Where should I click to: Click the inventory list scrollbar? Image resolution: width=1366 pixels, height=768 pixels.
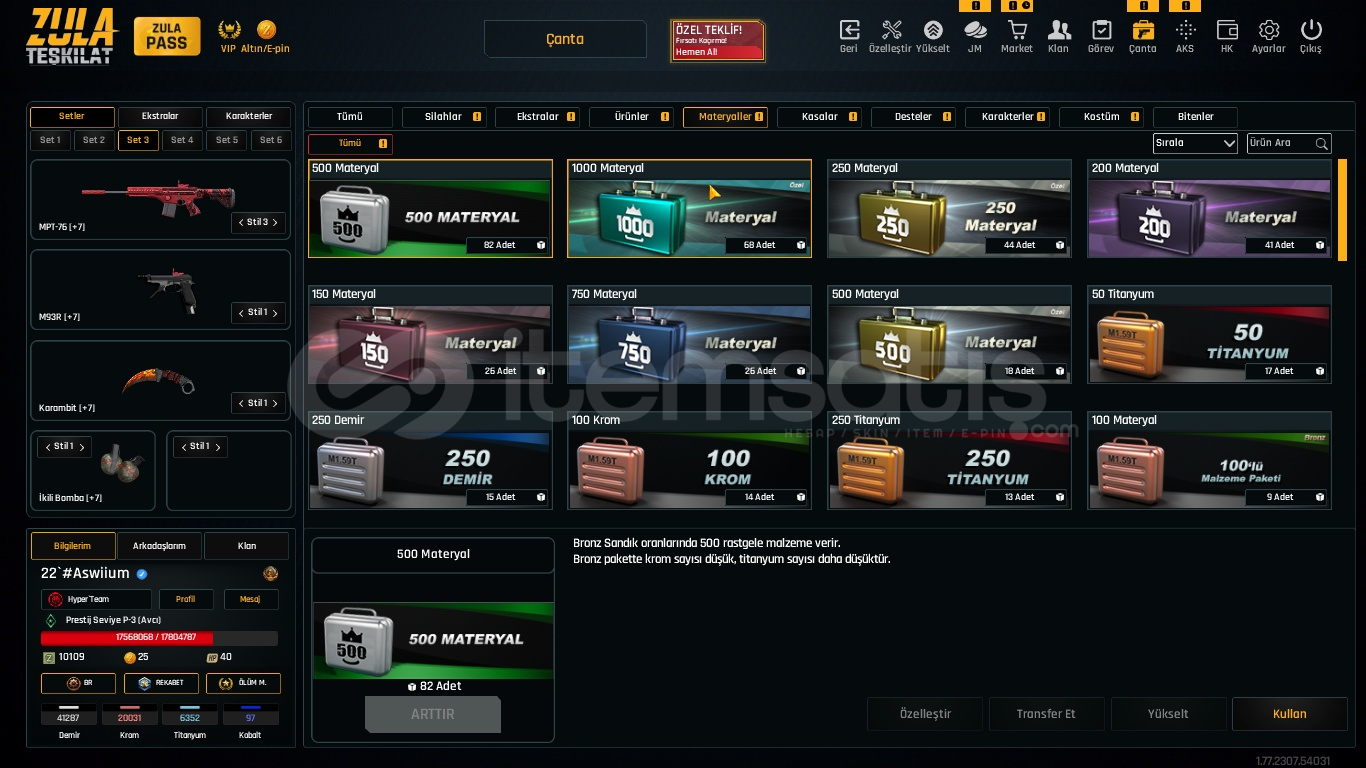(1342, 210)
